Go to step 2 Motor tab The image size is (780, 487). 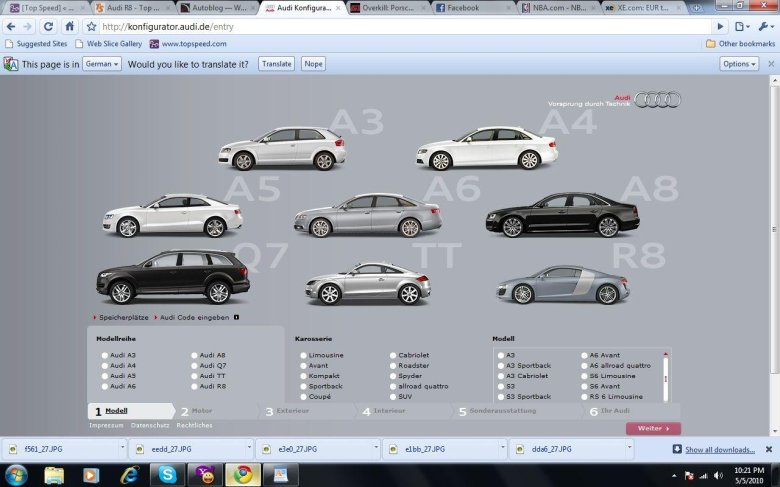200,411
